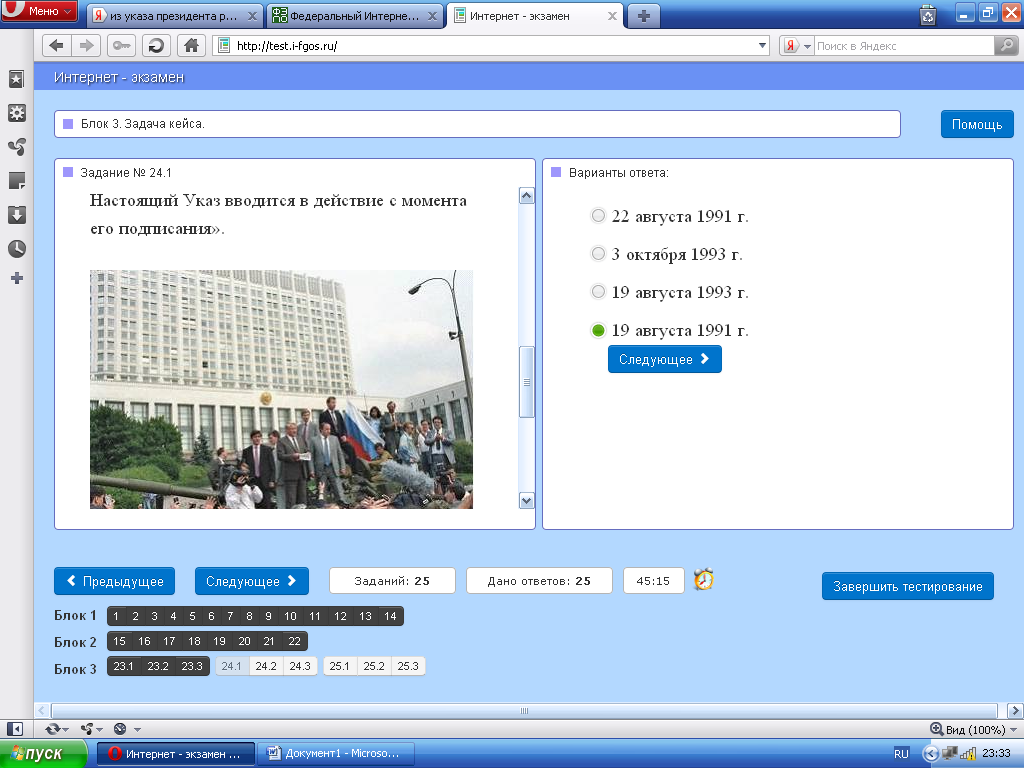The image size is (1024, 768).
Task: Open a new browser tab
Action: click(x=643, y=16)
